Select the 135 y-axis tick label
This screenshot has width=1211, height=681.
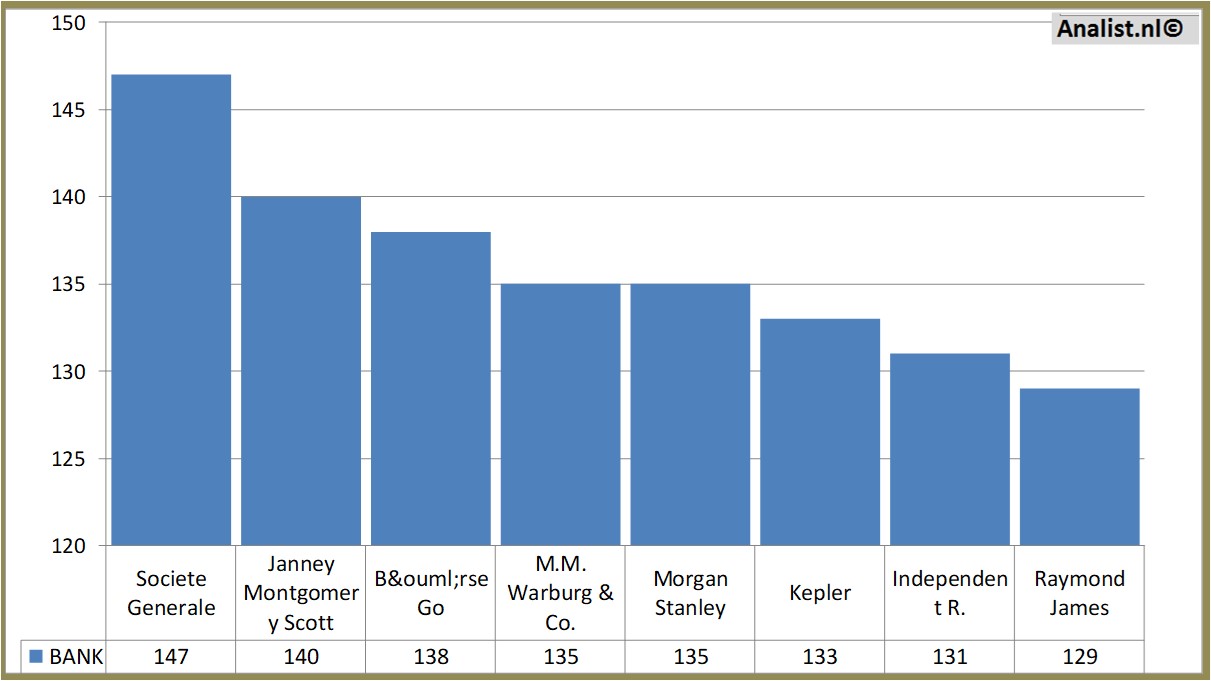69,285
